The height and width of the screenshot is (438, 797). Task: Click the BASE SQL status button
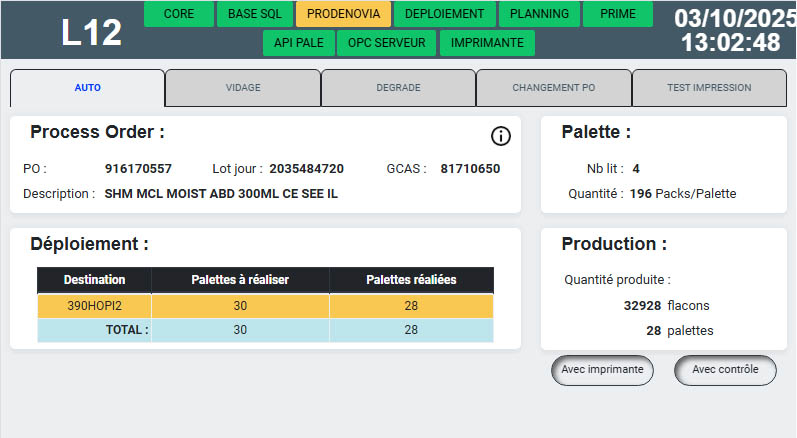tap(256, 14)
